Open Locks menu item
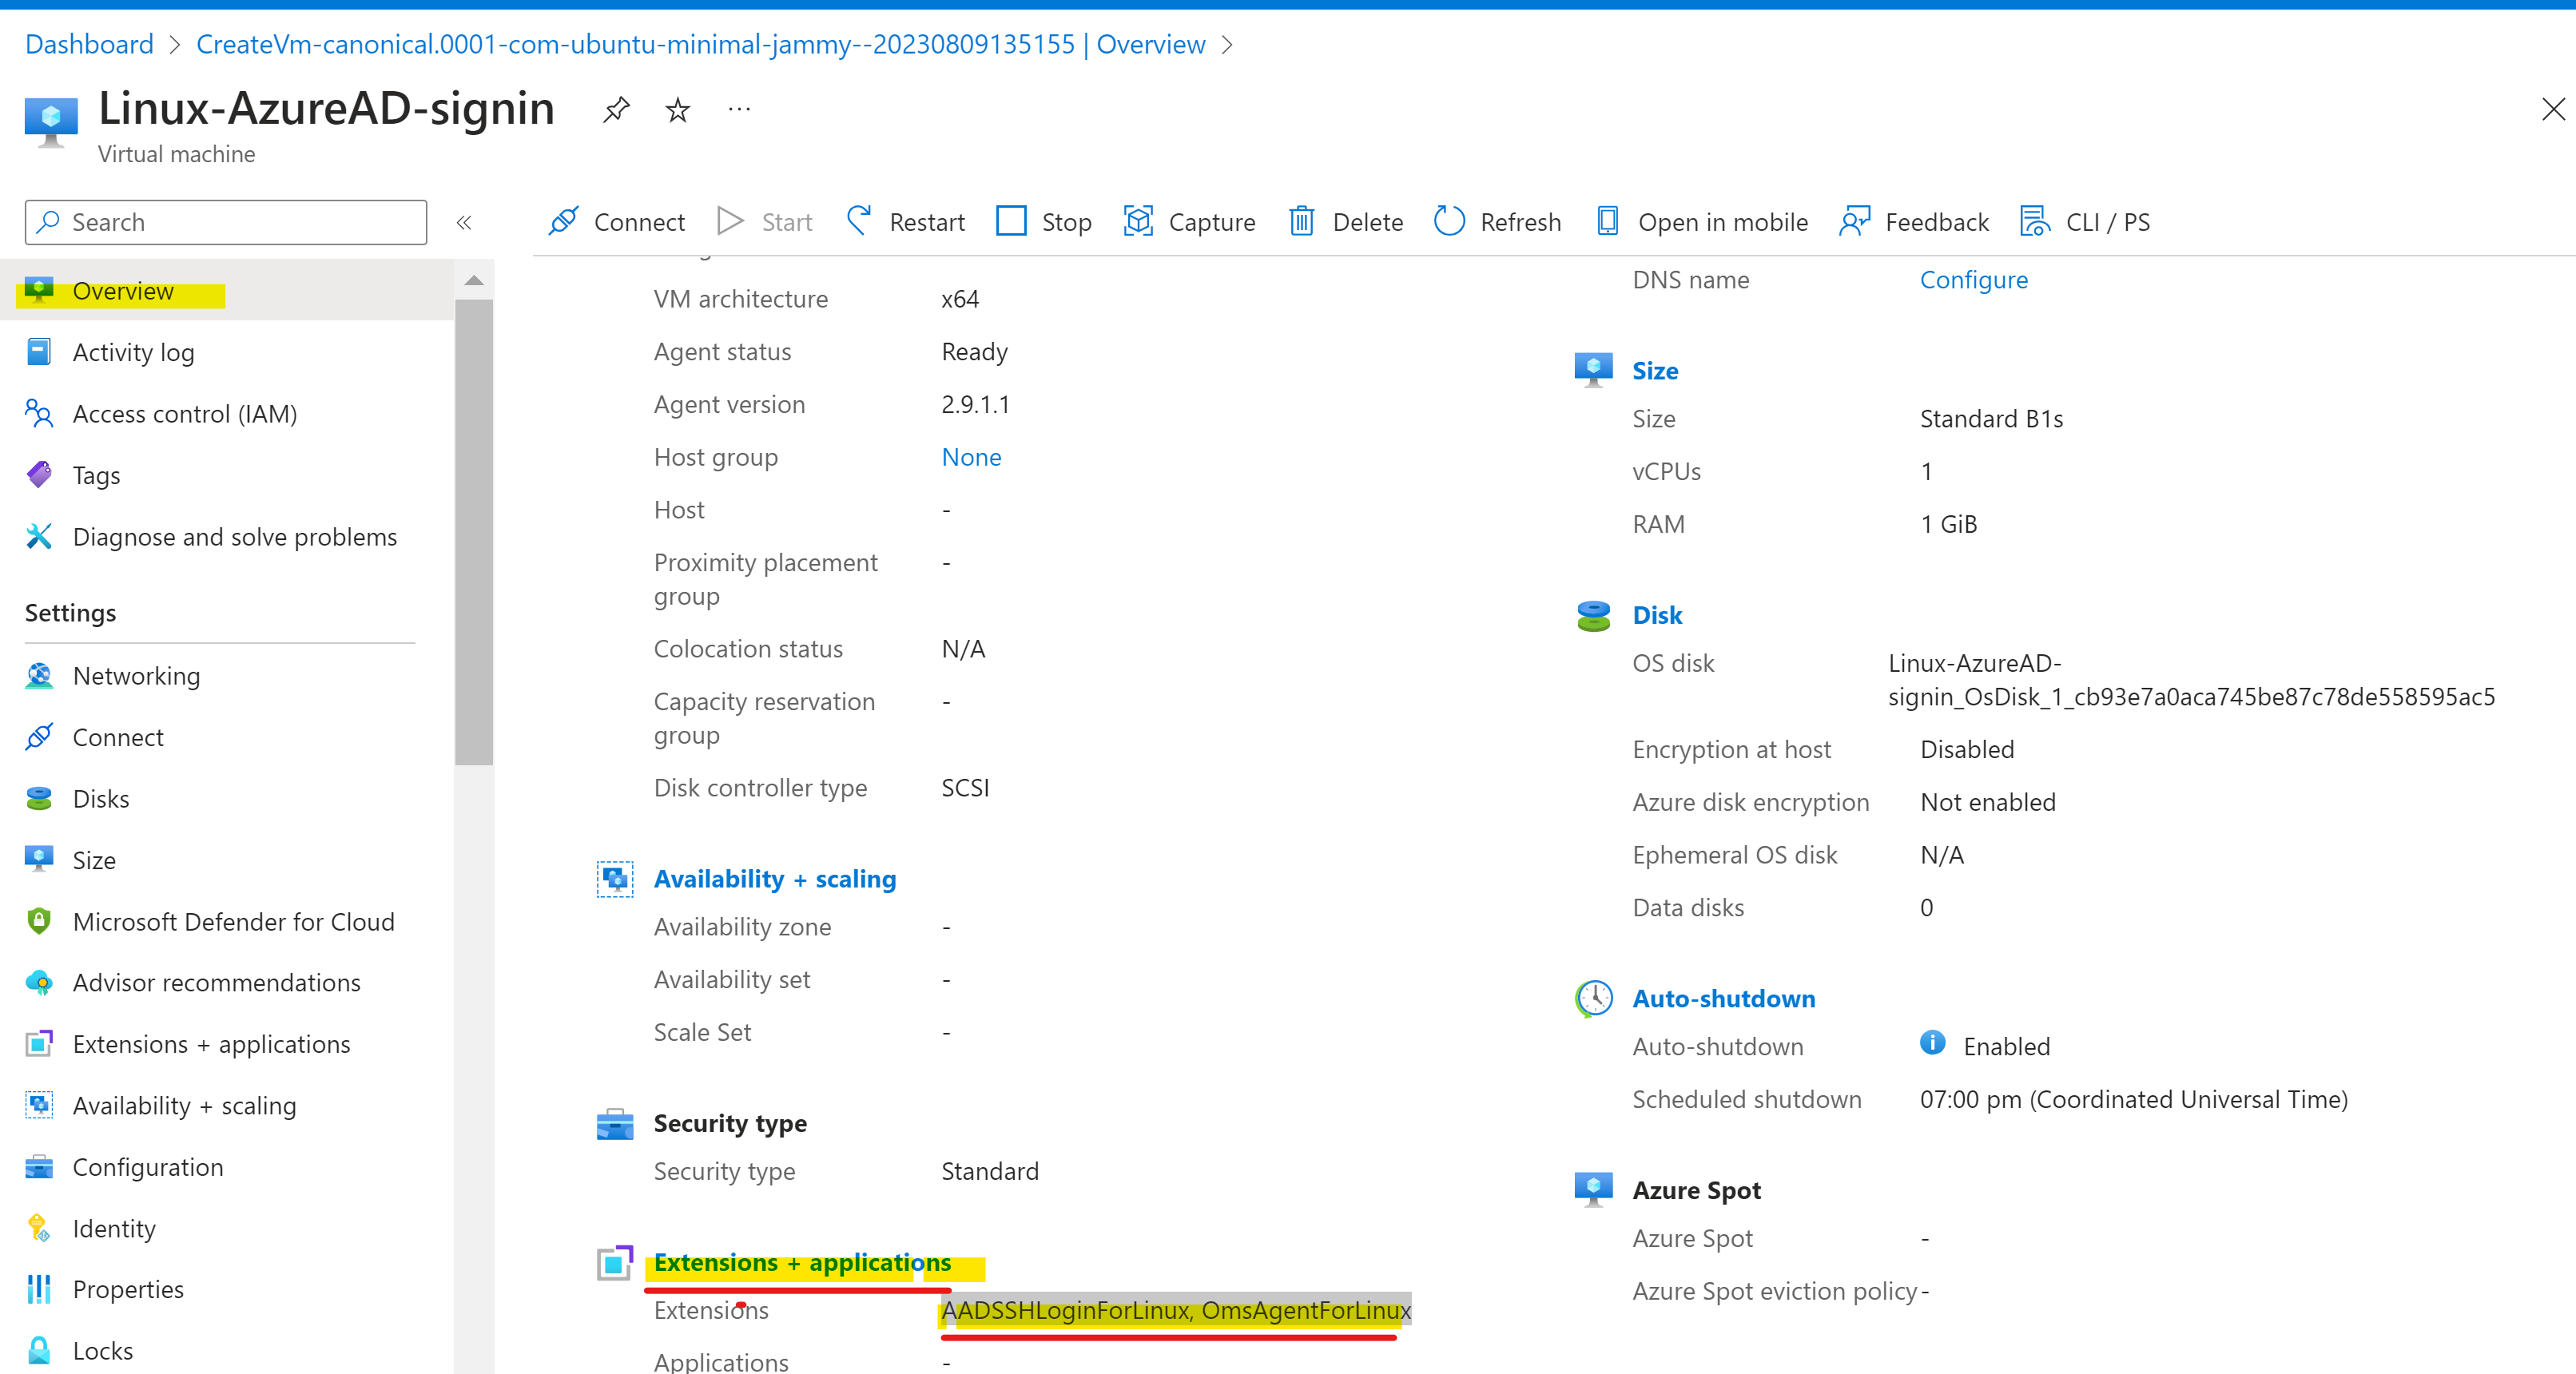The width and height of the screenshot is (2576, 1374). coord(227,1351)
